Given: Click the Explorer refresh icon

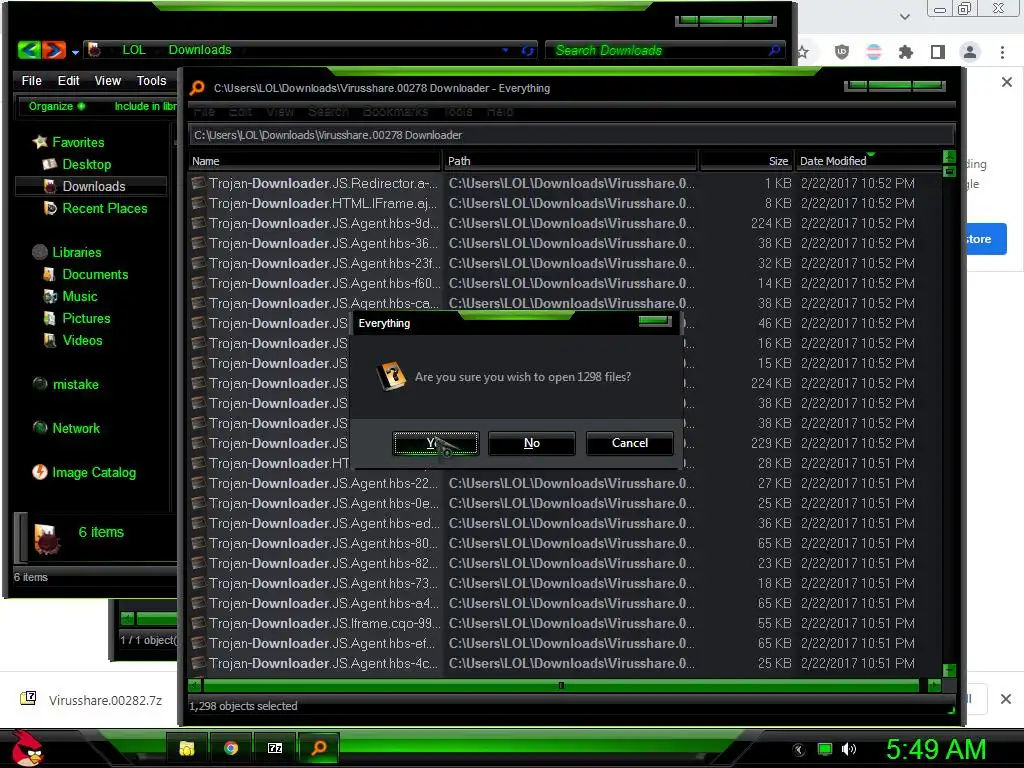Looking at the screenshot, I should coord(528,50).
